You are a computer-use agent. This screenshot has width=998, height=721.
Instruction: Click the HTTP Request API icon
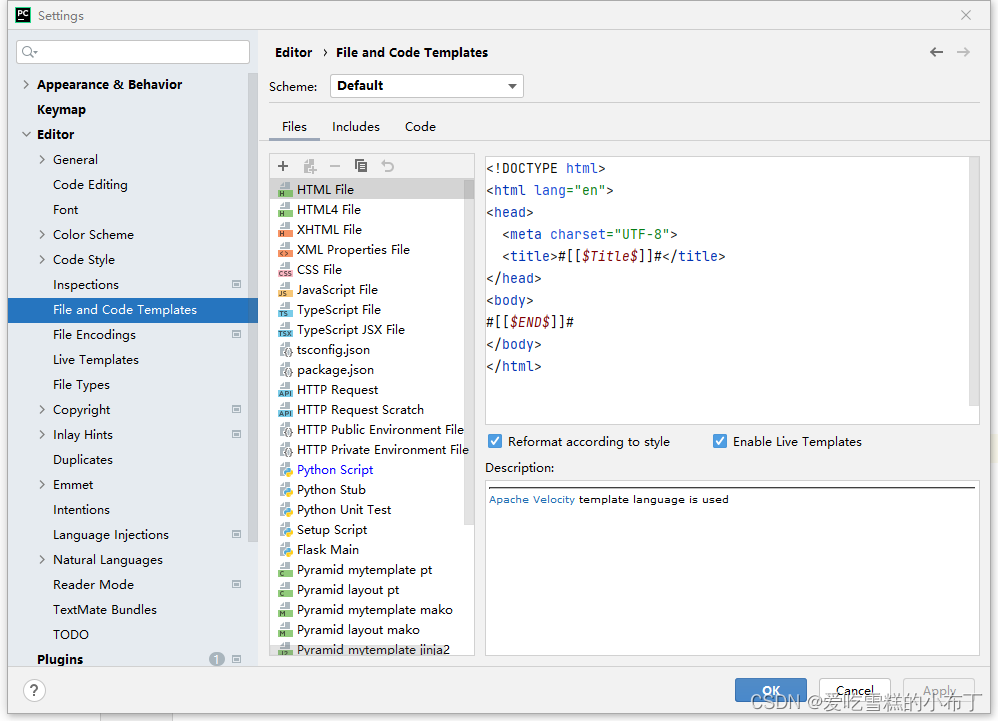click(285, 390)
